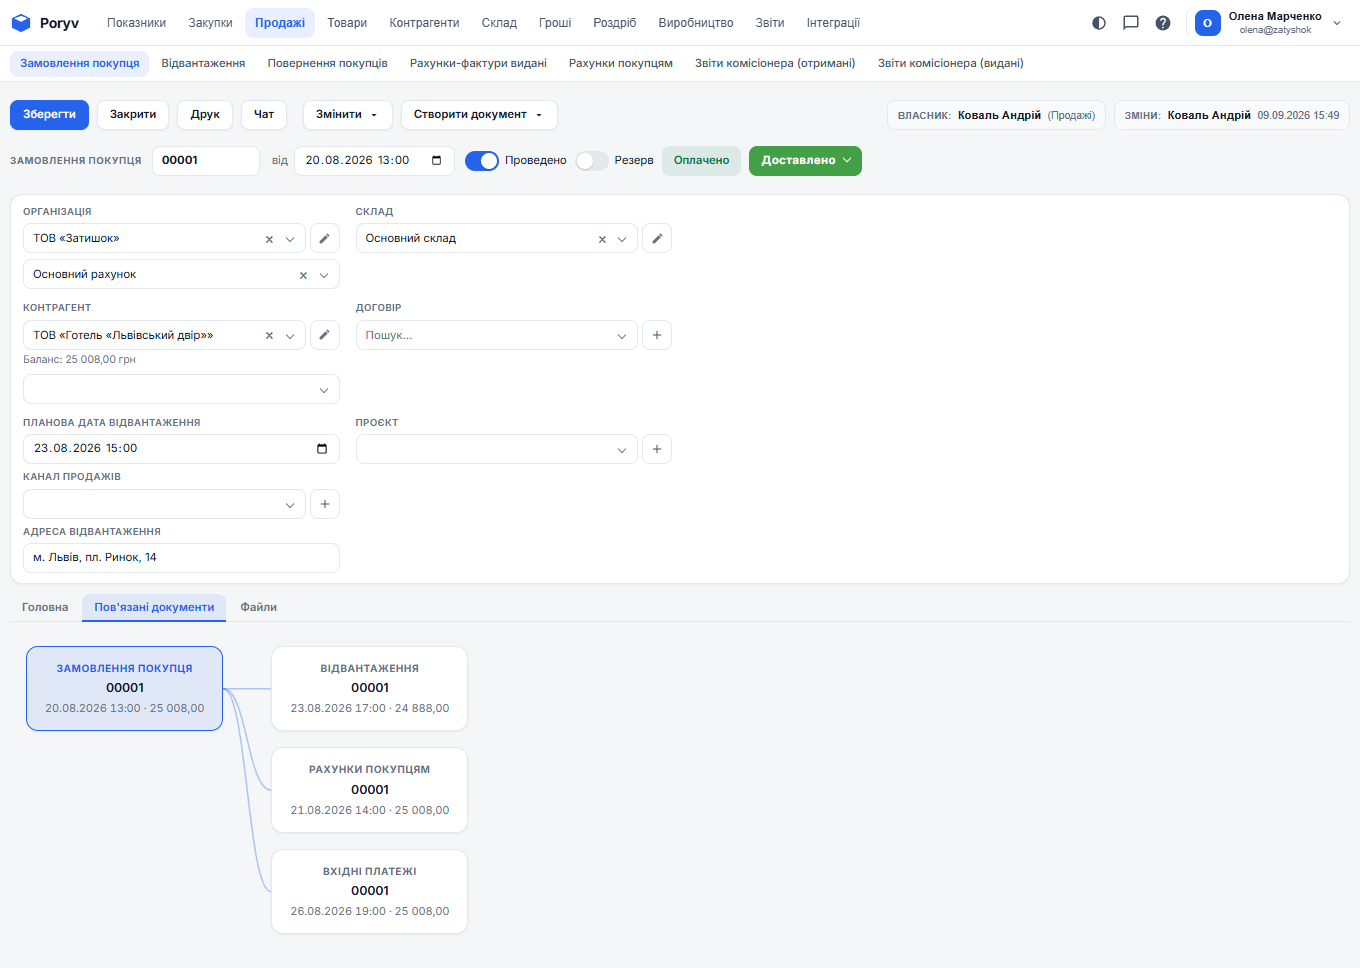This screenshot has height=968, width=1360.
Task: Edit warehouse Основний склад pencil icon
Action: tap(657, 238)
